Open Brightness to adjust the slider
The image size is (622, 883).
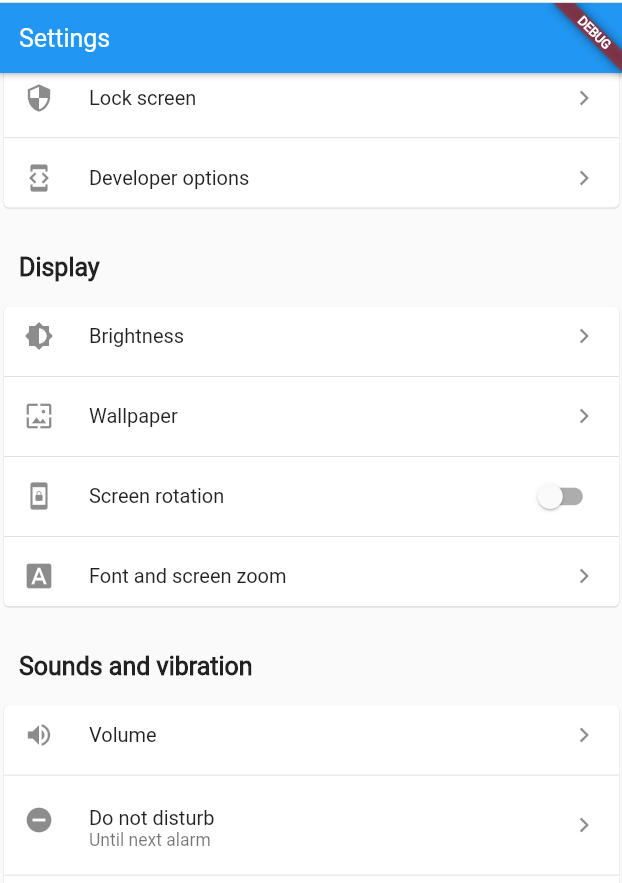(300, 336)
